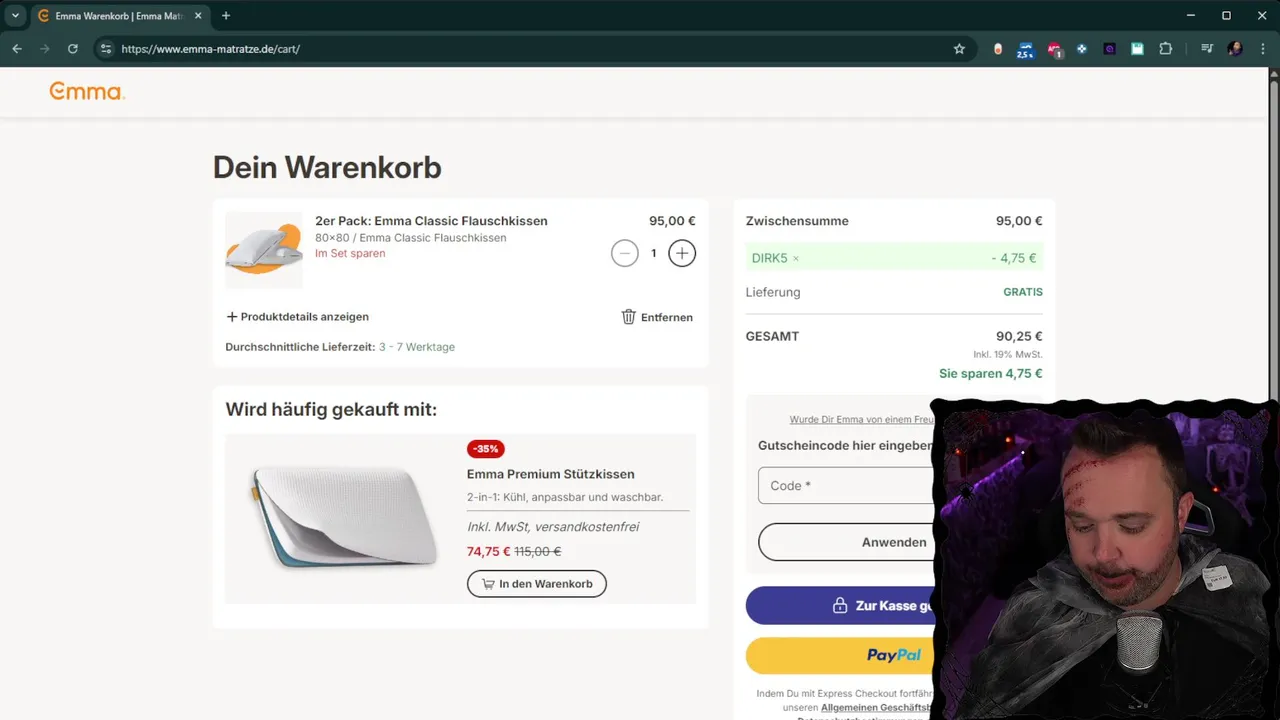Screen dimensions: 1280x720
Task: Close the Emma Warenkorb tab
Action: click(x=200, y=16)
